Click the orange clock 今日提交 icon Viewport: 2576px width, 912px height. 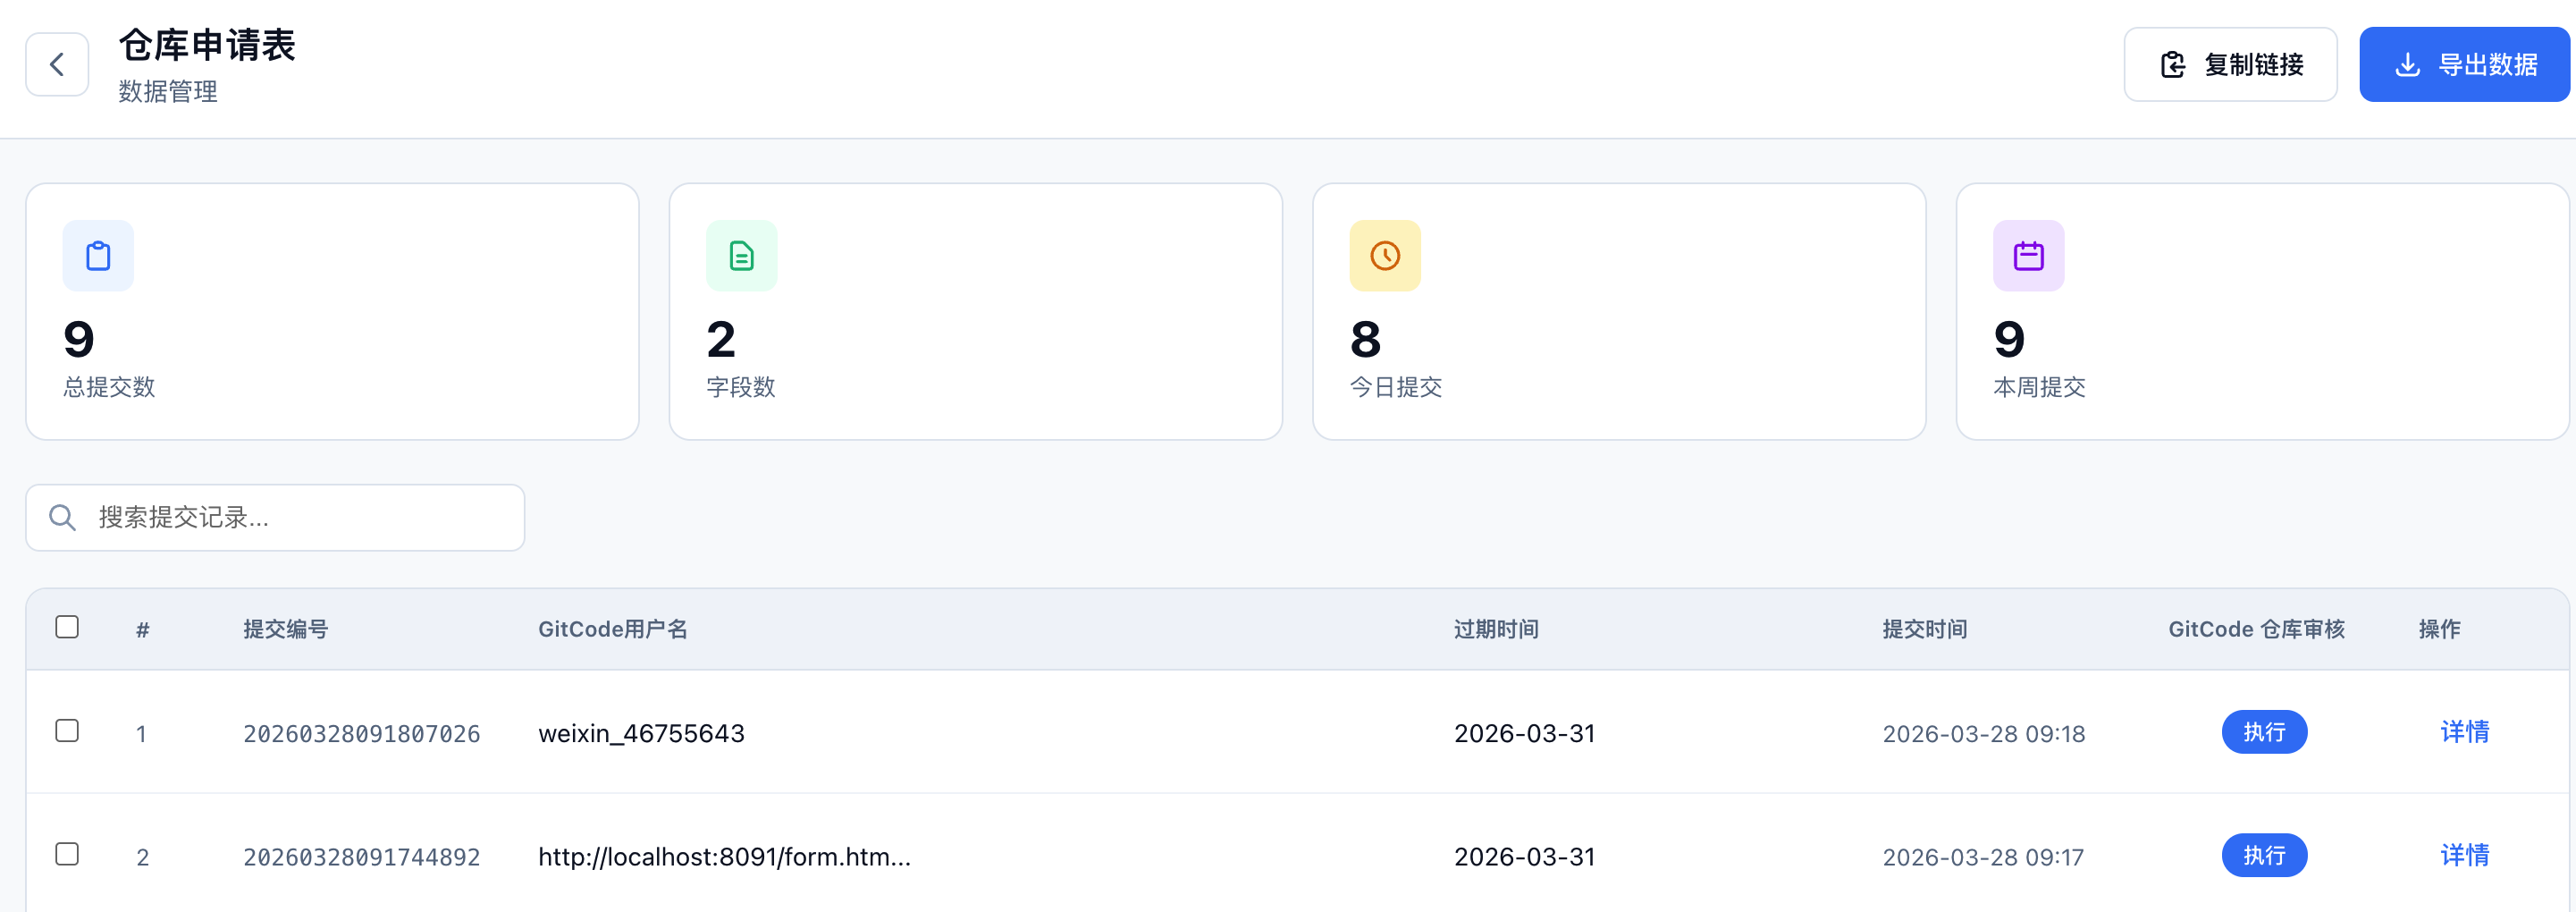(x=1384, y=256)
